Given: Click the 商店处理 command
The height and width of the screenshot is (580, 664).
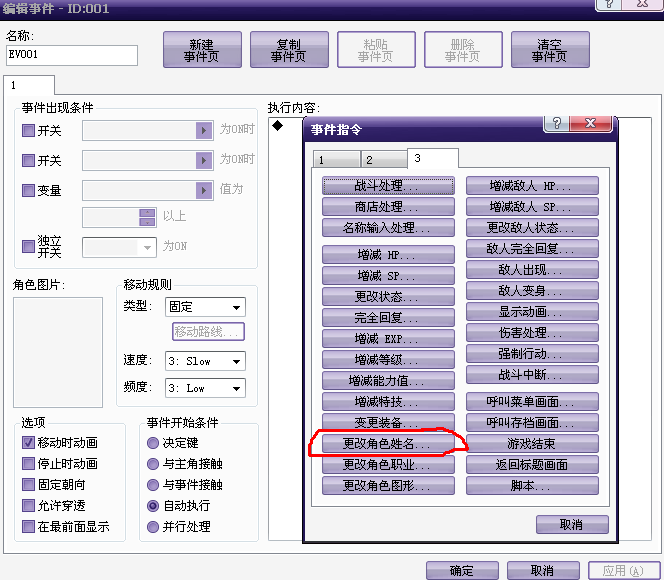Looking at the screenshot, I should (x=388, y=207).
